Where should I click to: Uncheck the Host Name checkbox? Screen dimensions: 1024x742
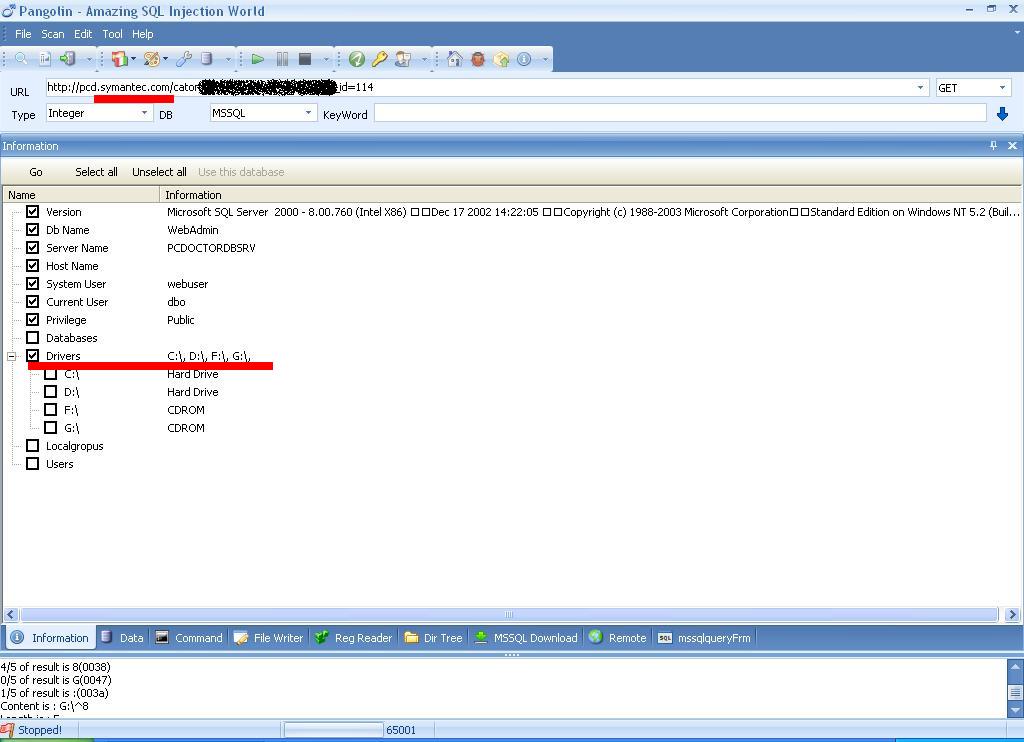32,265
